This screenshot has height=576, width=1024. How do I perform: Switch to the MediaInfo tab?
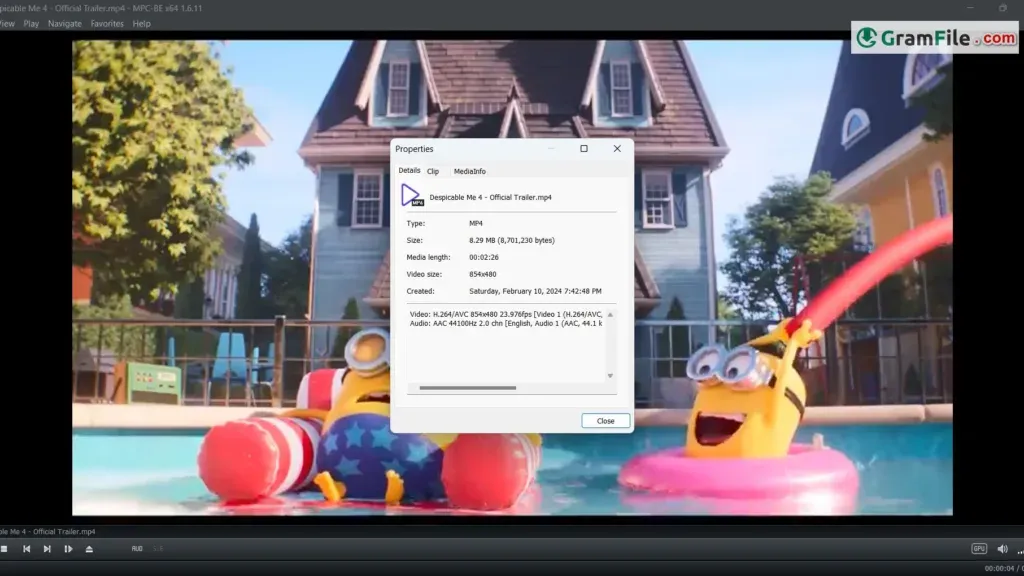pos(470,171)
